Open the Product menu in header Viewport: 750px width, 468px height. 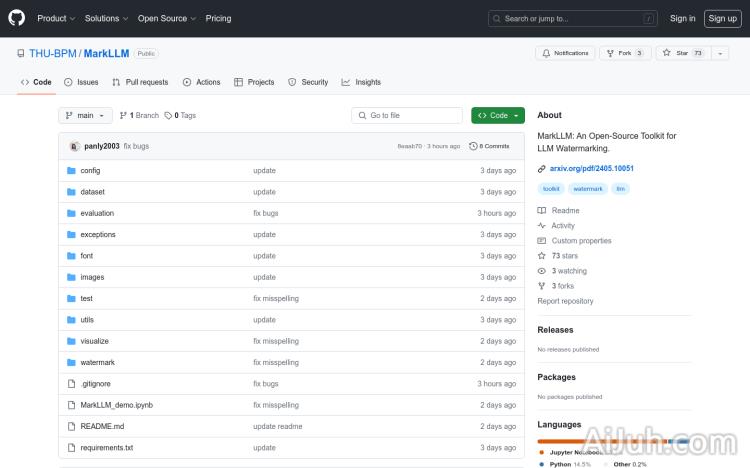[x=56, y=18]
